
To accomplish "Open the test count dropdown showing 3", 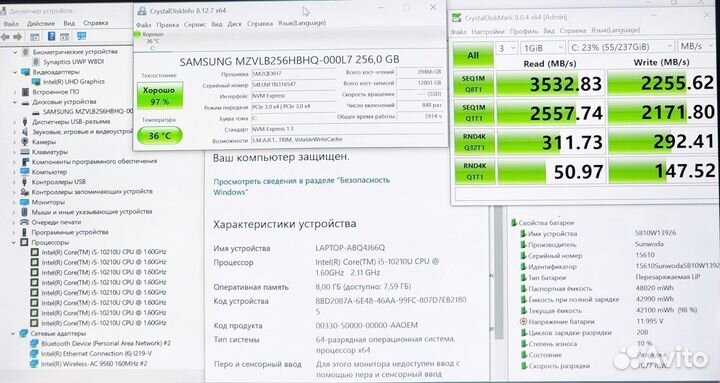I will (x=506, y=47).
